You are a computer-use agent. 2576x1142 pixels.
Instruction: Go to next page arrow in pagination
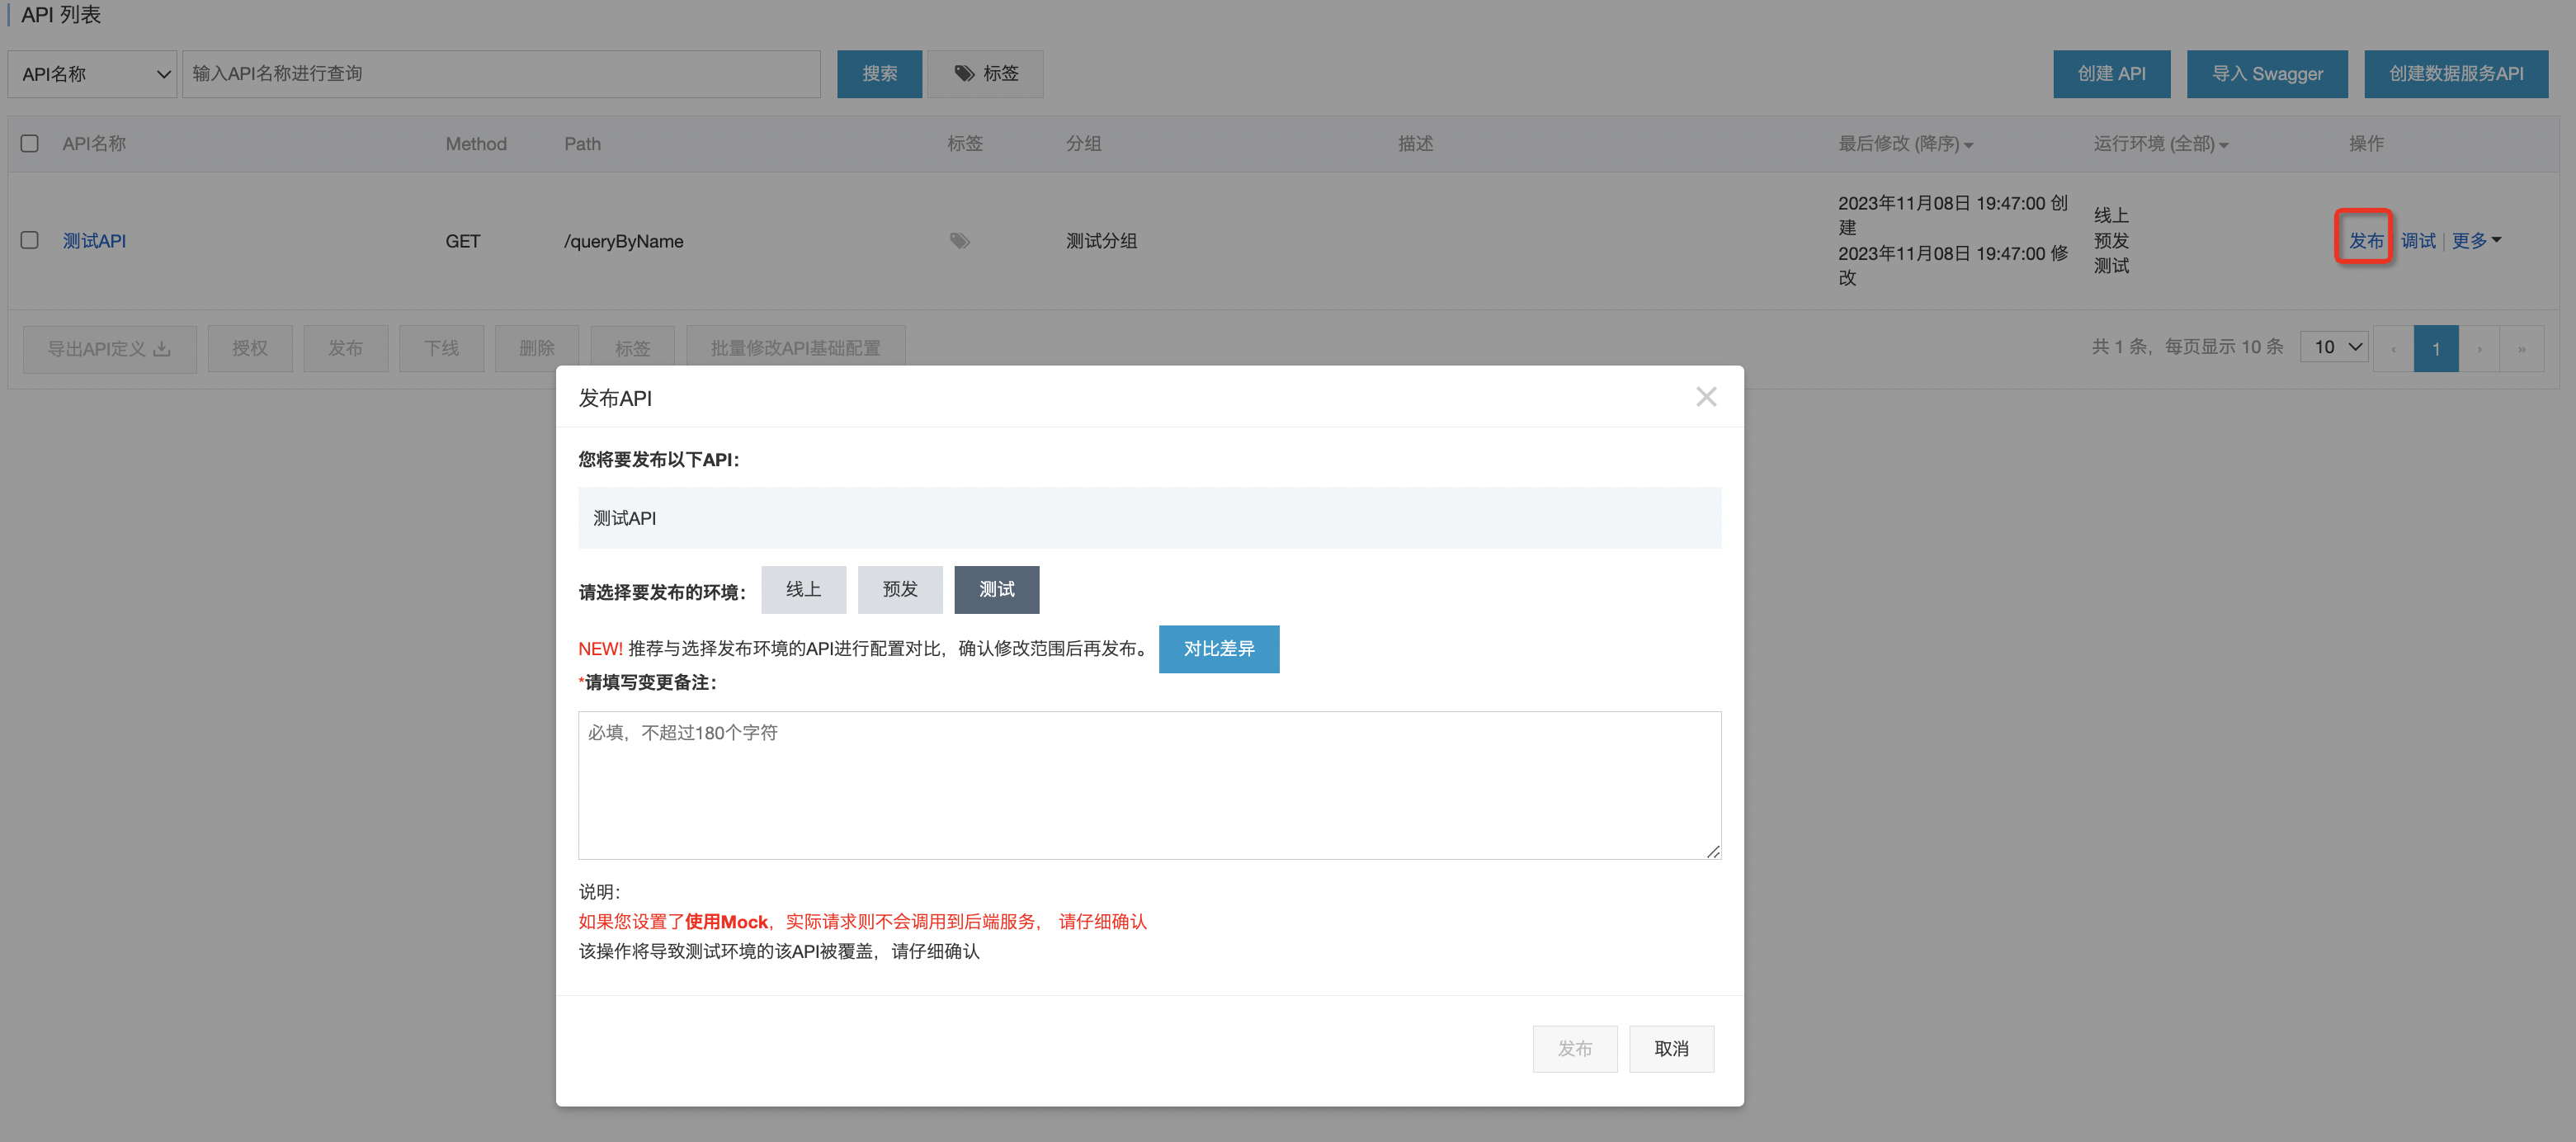[x=2479, y=348]
